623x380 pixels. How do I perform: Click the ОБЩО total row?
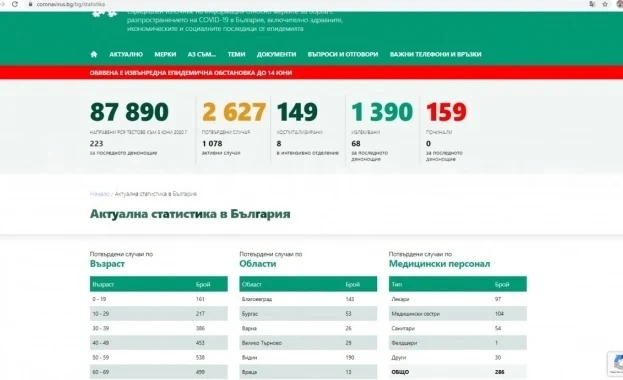point(458,372)
